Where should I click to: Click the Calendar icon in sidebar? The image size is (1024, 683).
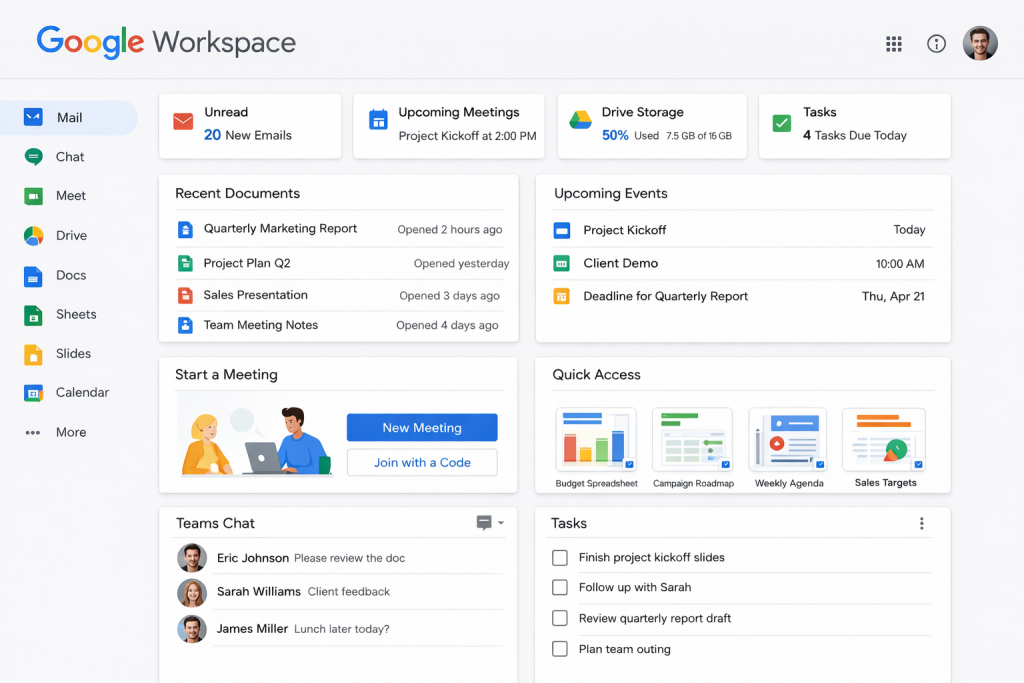[x=34, y=393]
